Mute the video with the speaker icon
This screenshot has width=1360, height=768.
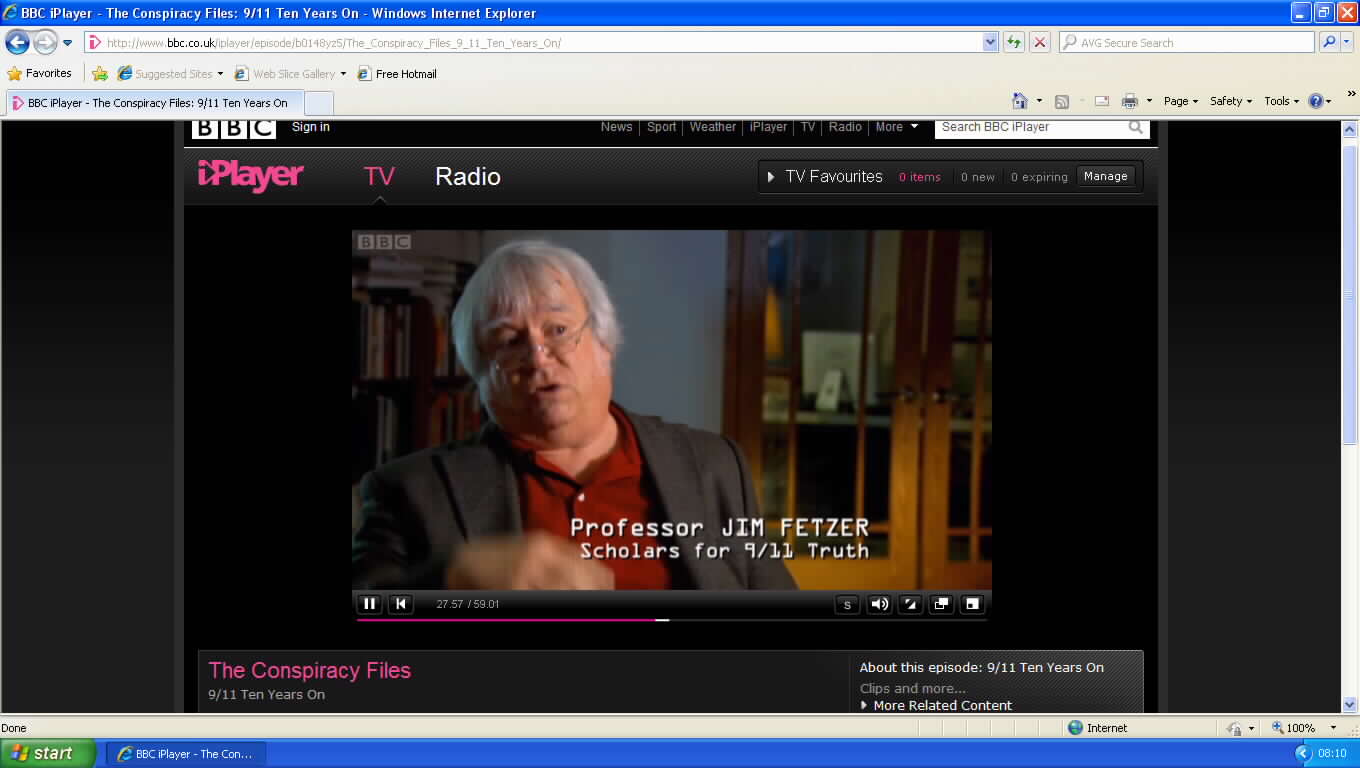879,604
